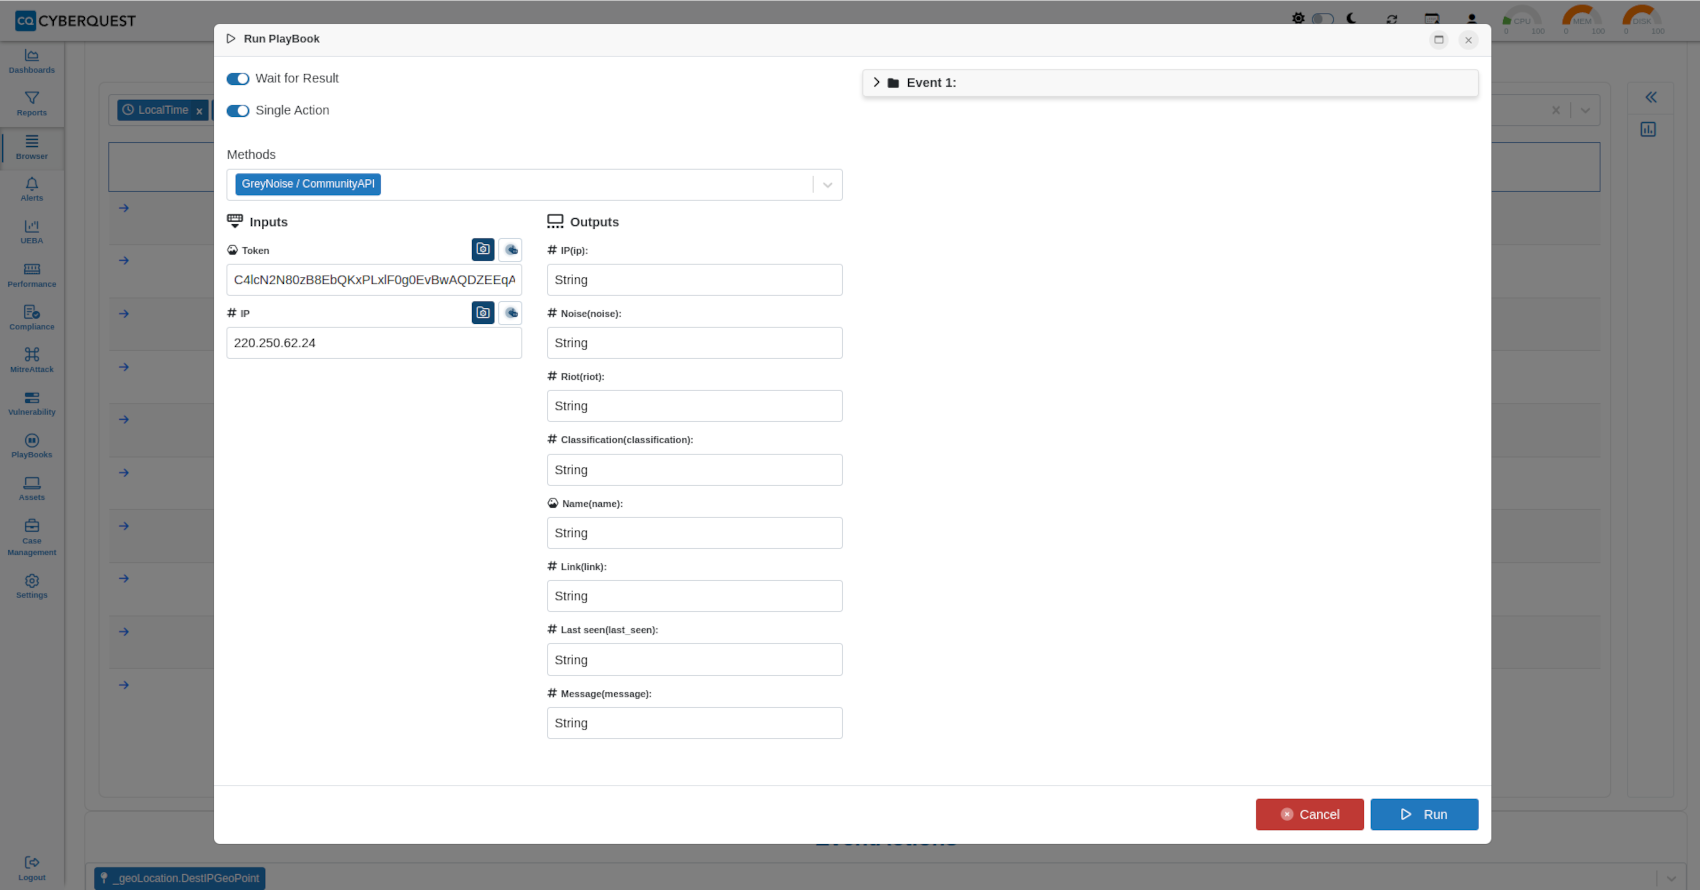Viewport: 1700px width, 890px height.
Task: Click the Message(message) output field
Action: coord(695,723)
